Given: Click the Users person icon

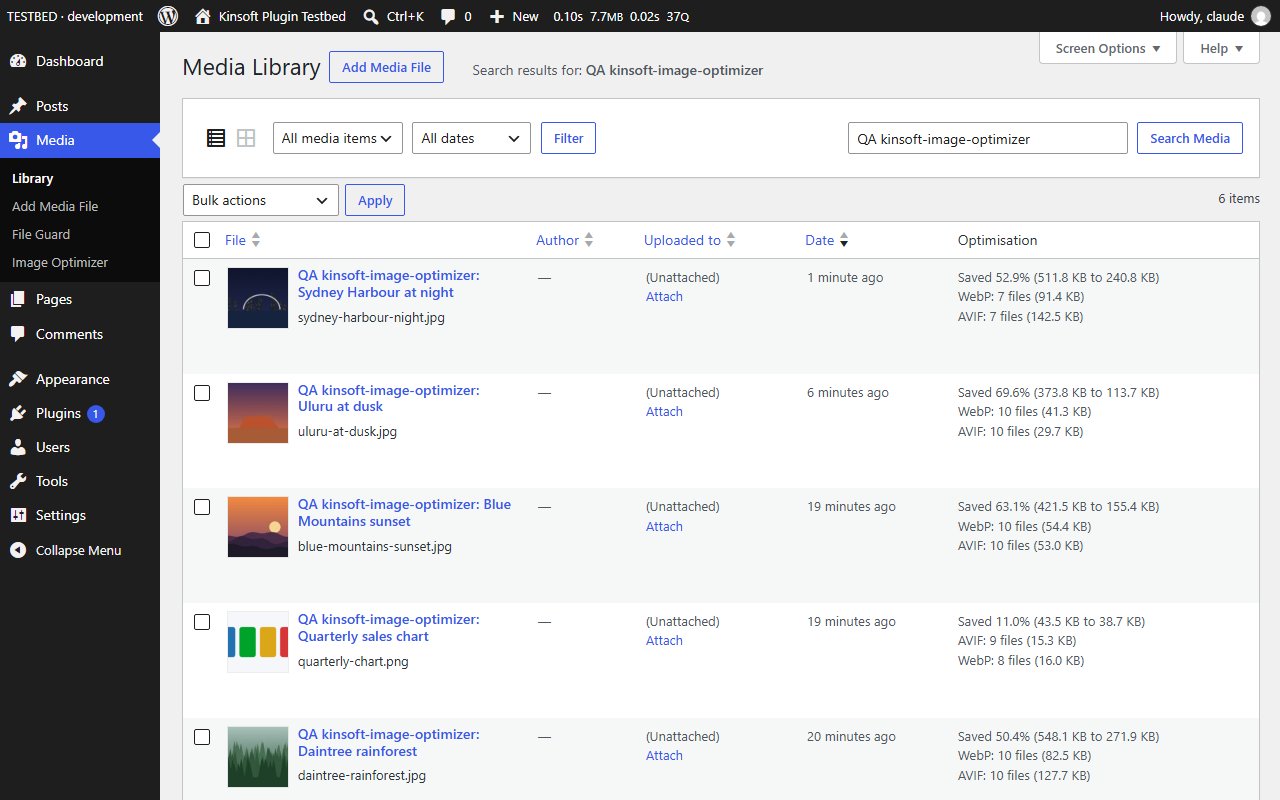Looking at the screenshot, I should click(18, 447).
